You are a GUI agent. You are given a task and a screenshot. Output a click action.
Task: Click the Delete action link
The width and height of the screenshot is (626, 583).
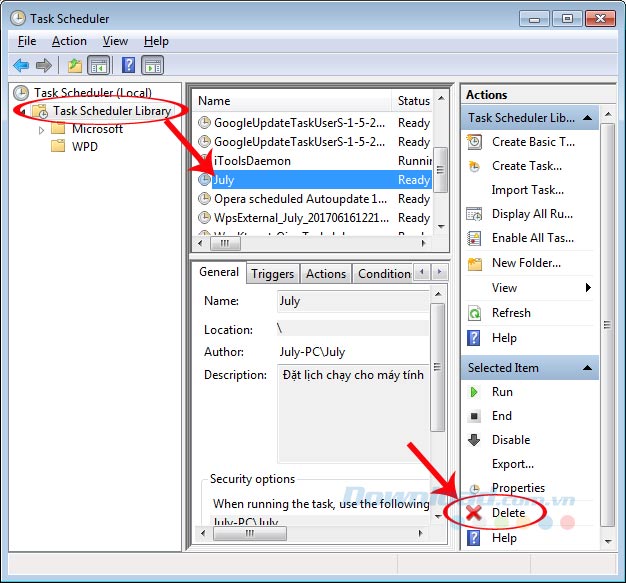point(509,513)
